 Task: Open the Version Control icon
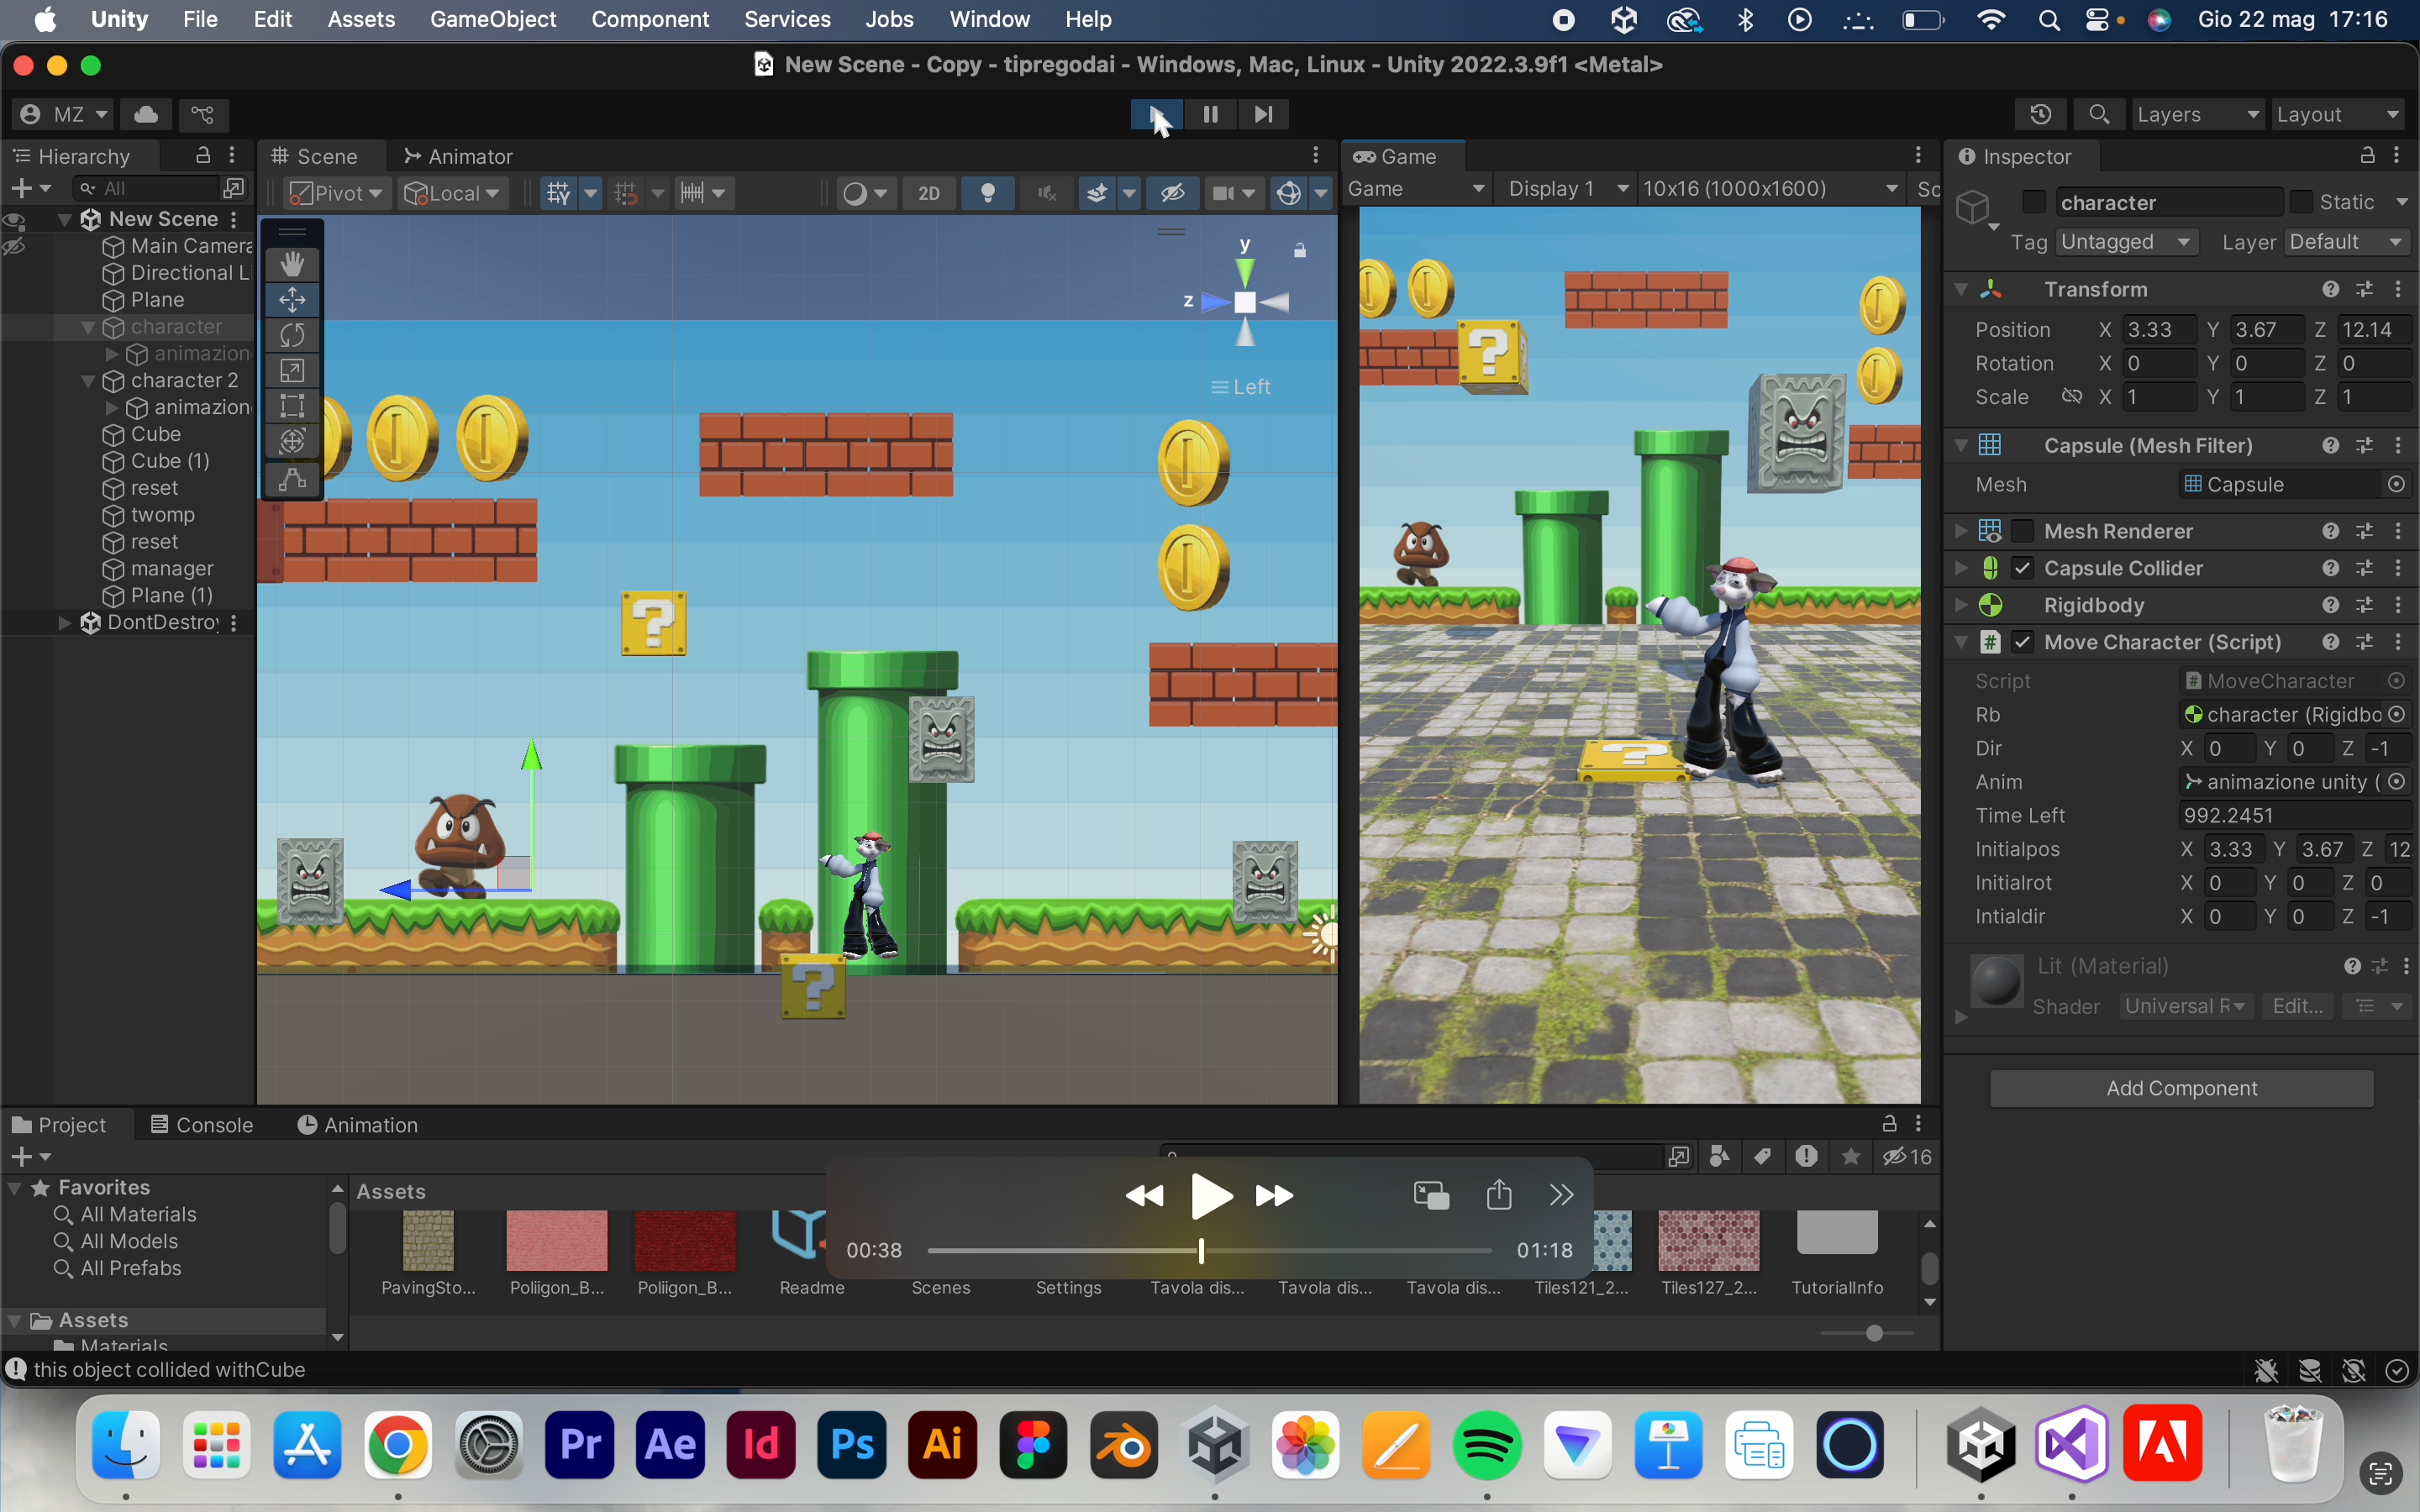coord(203,114)
